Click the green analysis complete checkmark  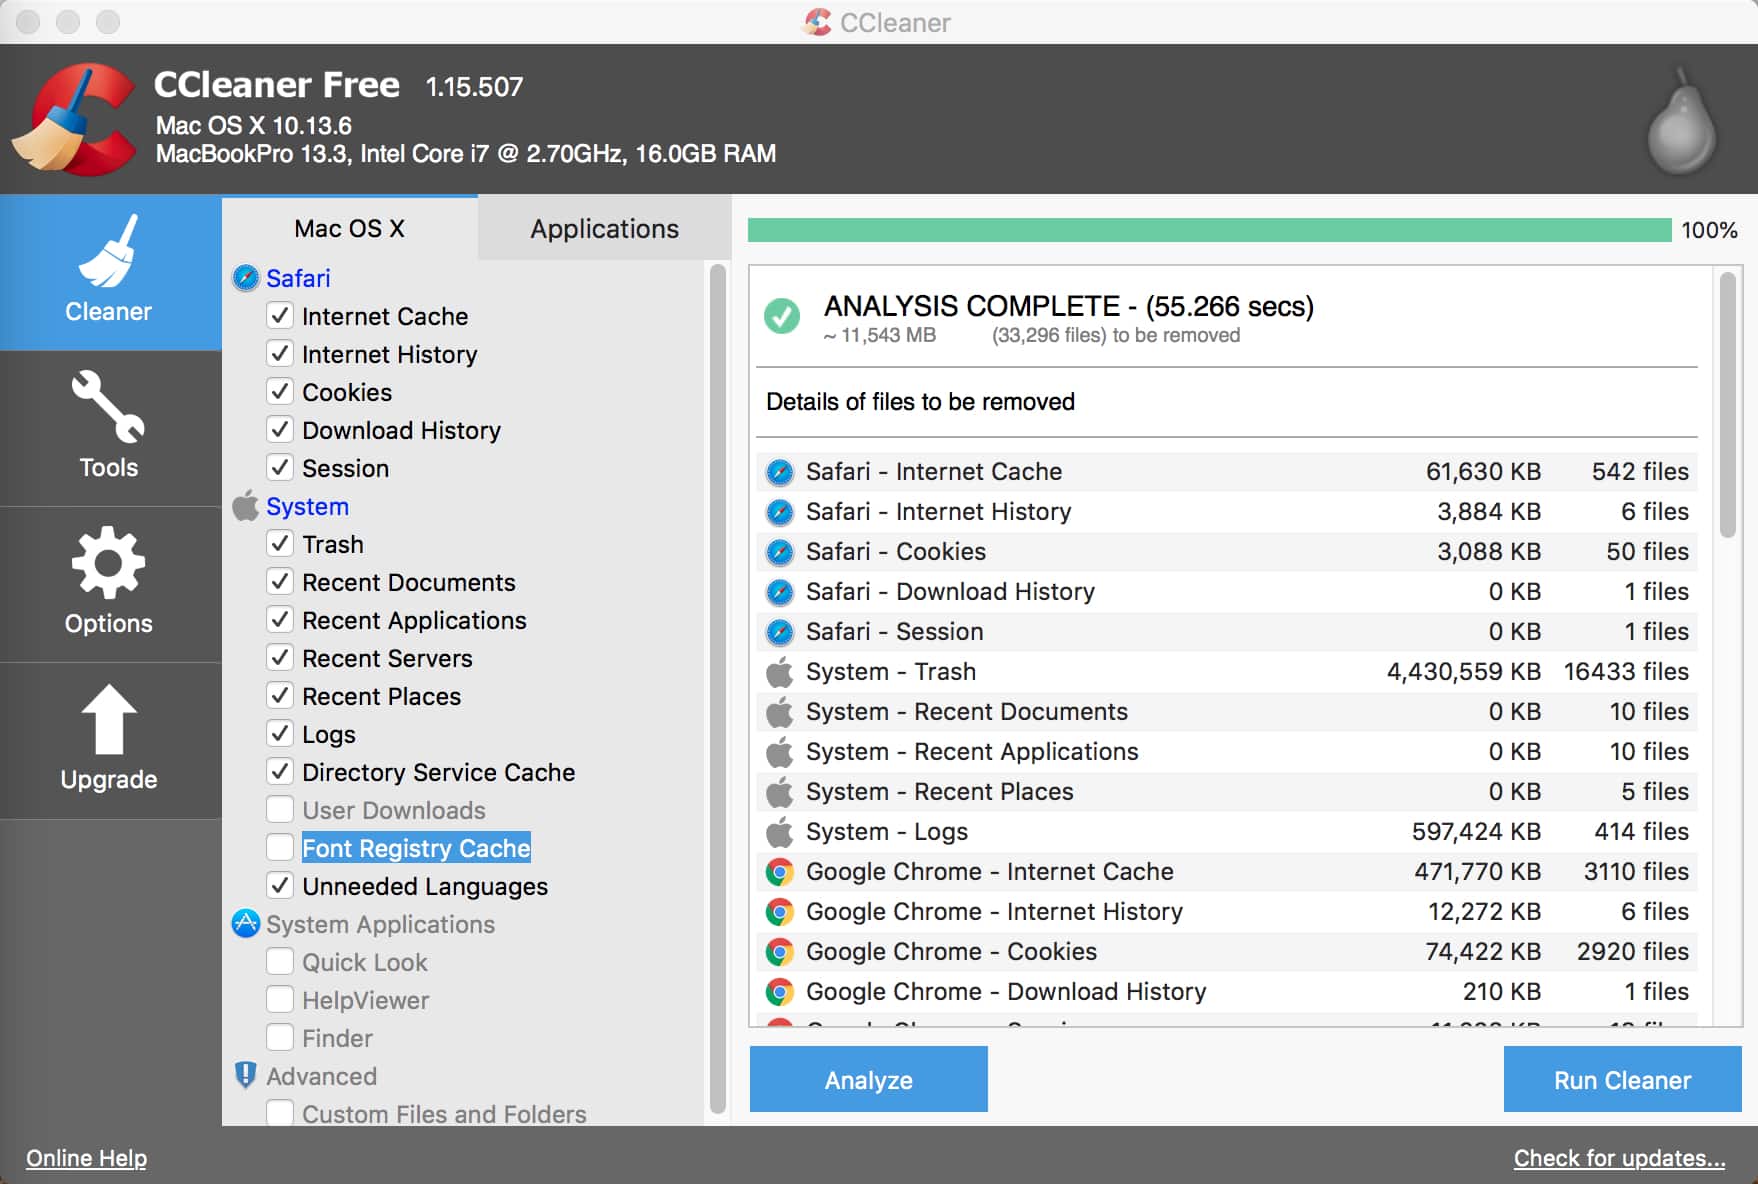click(782, 316)
